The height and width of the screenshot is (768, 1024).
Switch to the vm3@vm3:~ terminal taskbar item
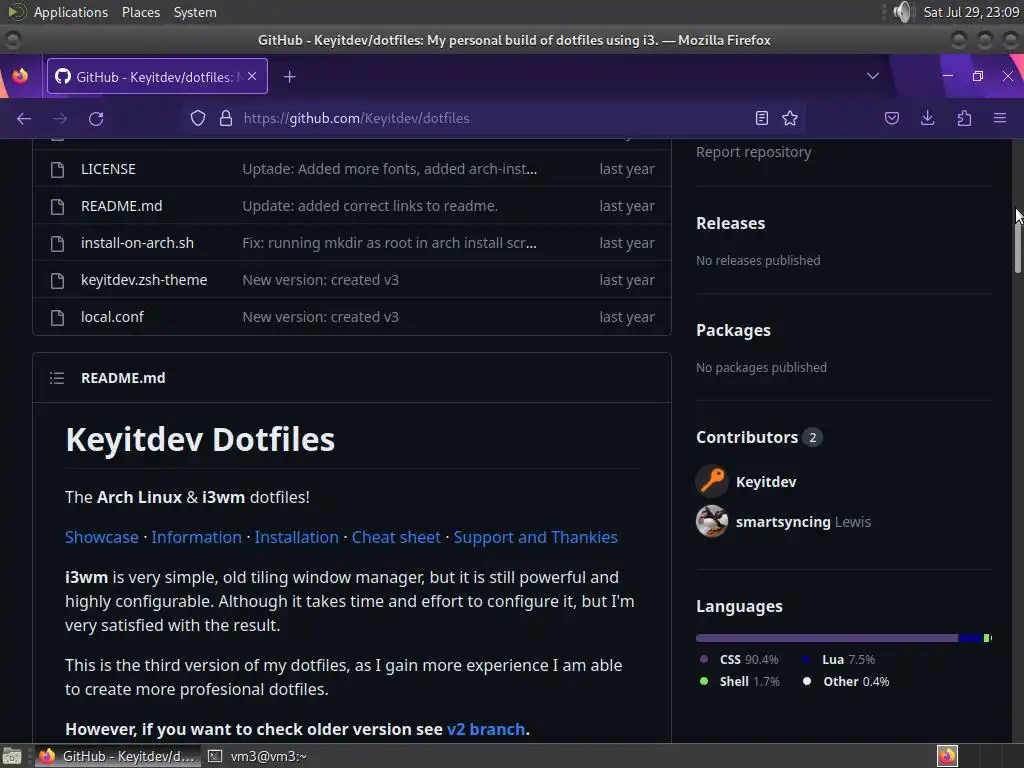[x=257, y=756]
